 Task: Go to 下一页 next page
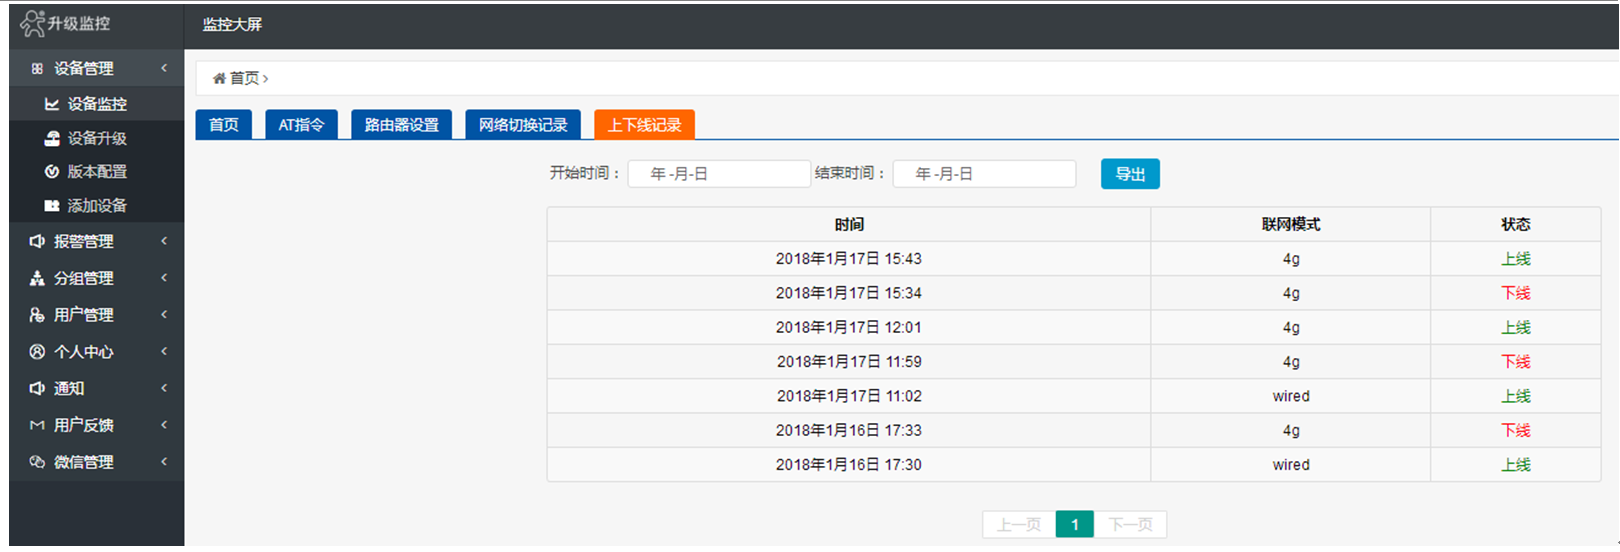pyautogui.click(x=1130, y=524)
